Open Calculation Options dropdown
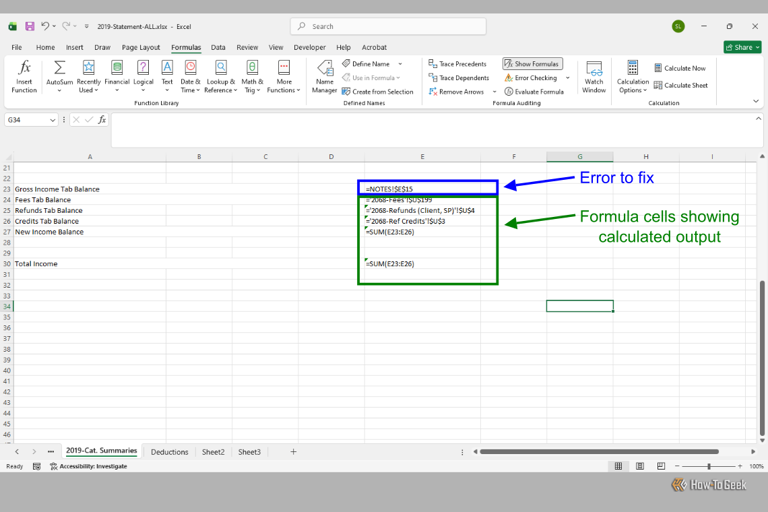Image resolution: width=768 pixels, height=512 pixels. coord(632,76)
